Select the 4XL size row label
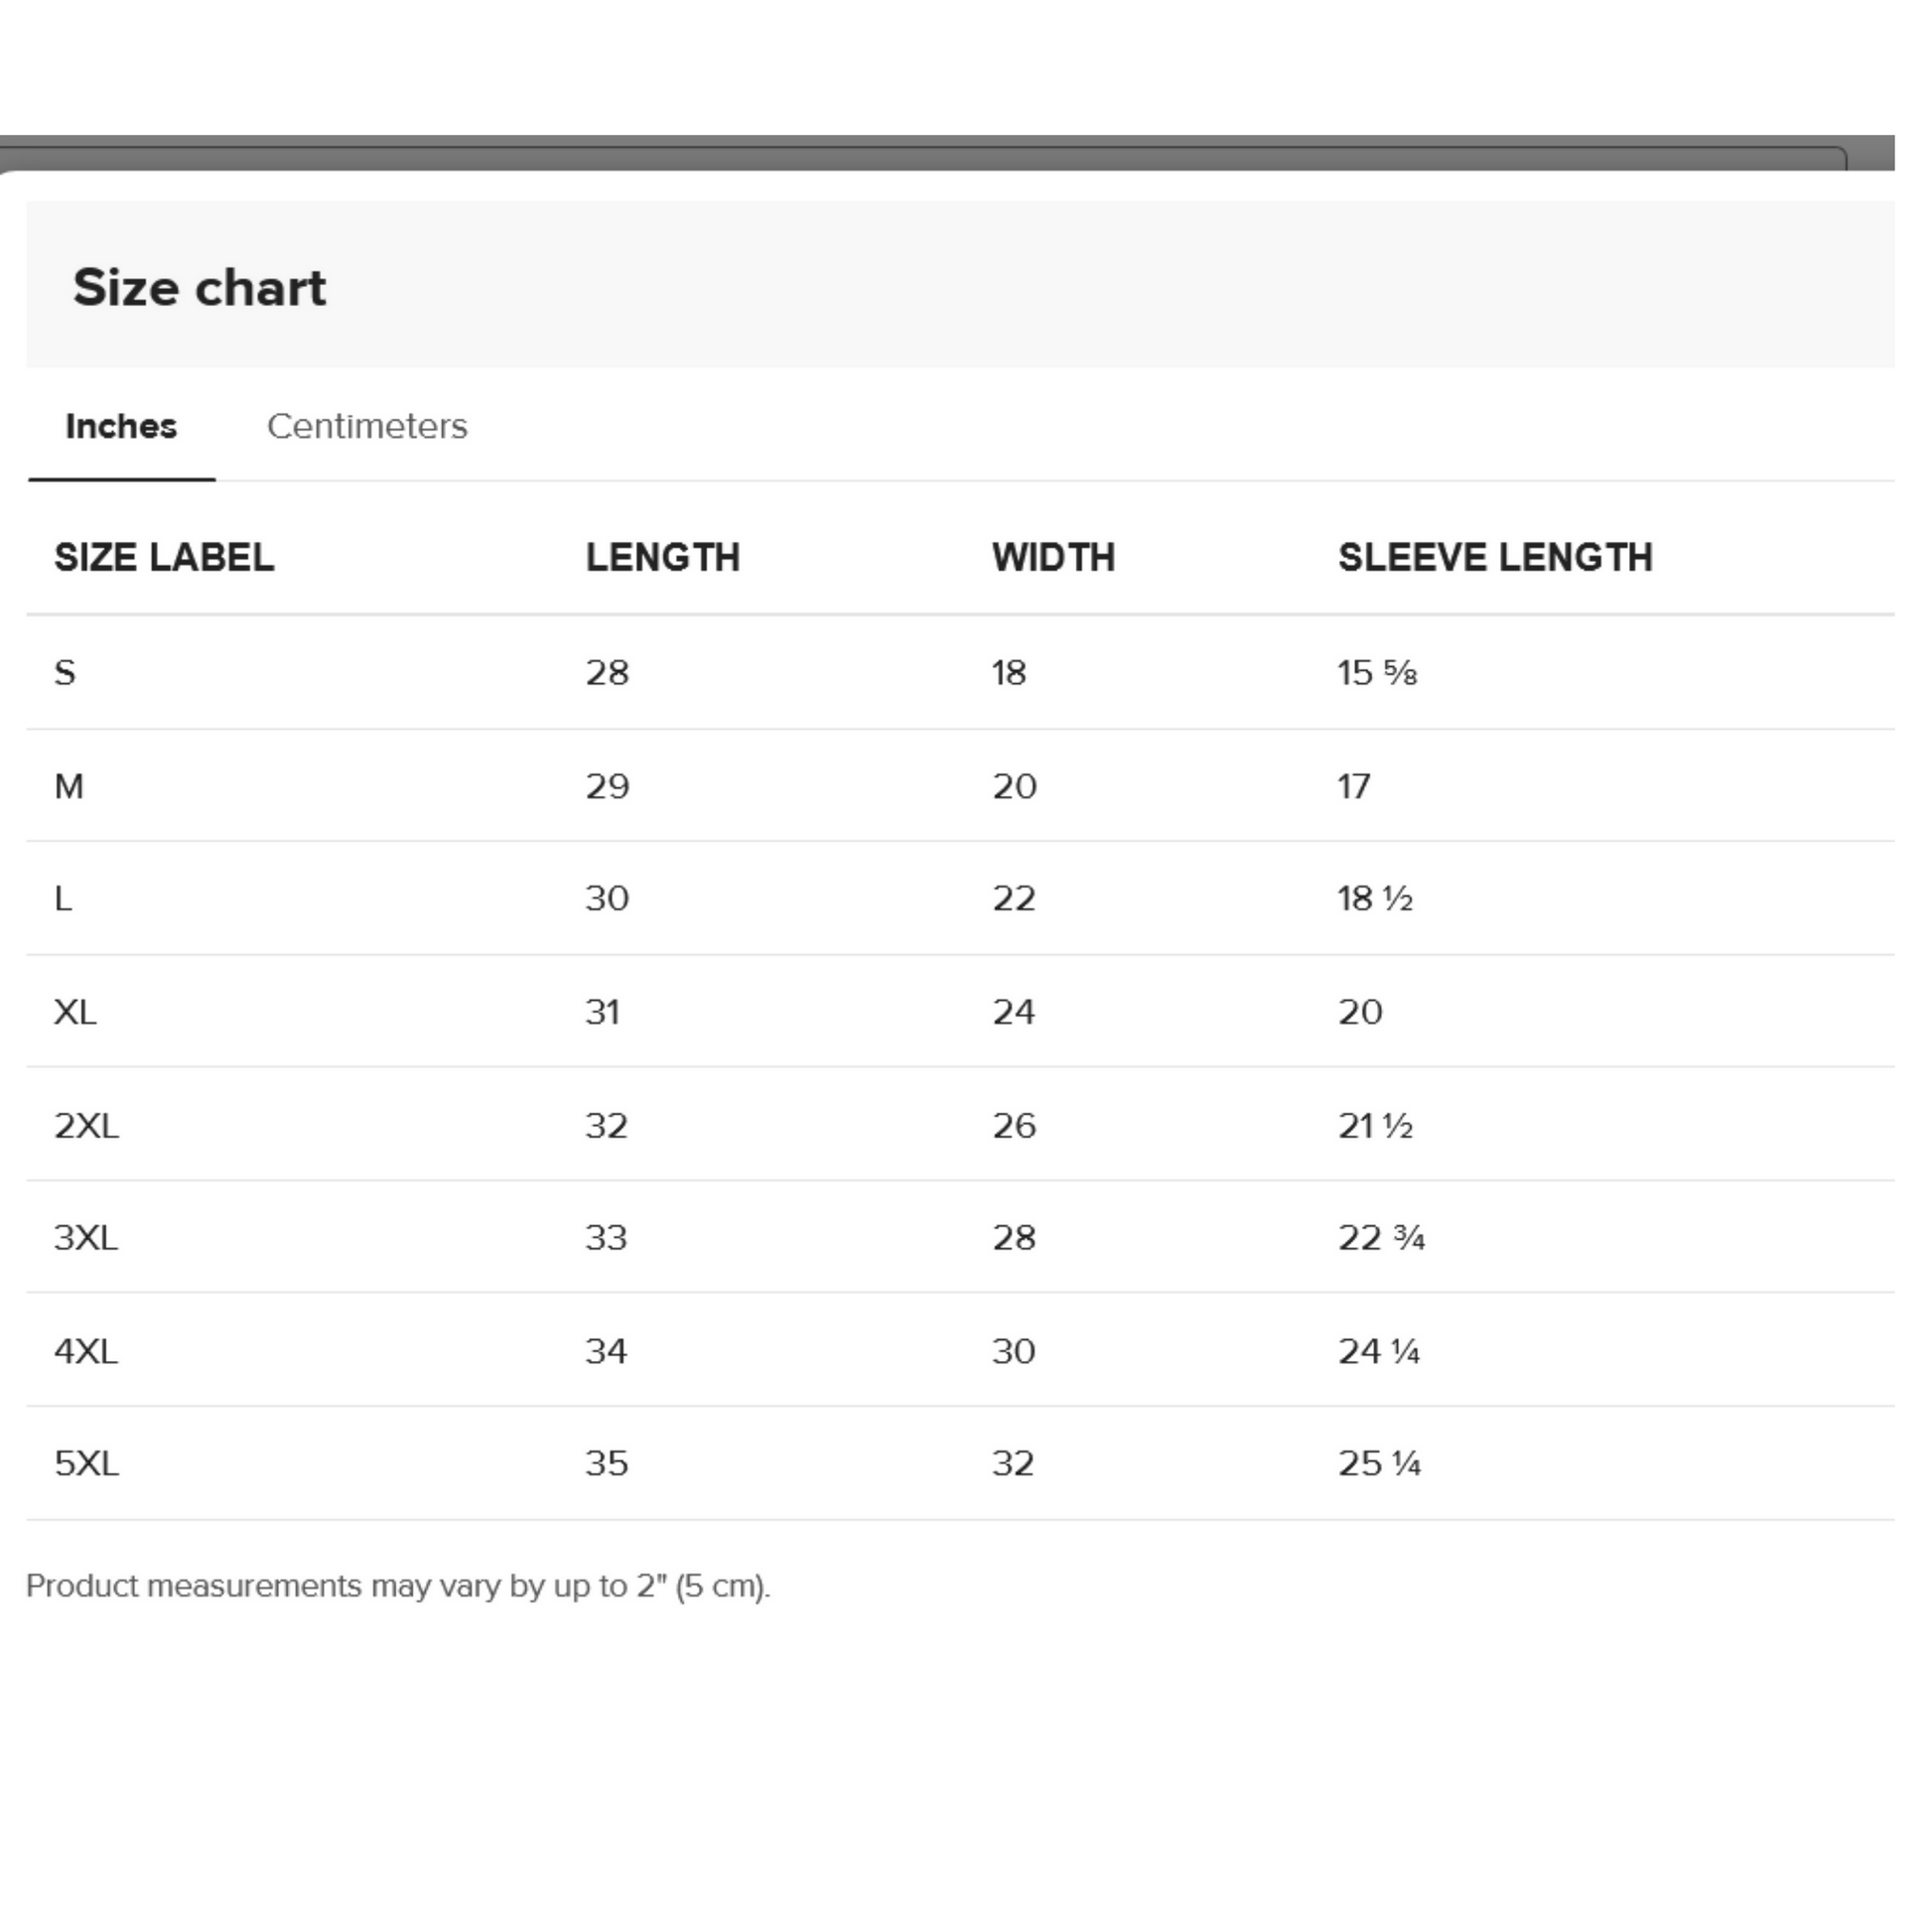This screenshot has width=1932, height=1932. (x=86, y=1352)
